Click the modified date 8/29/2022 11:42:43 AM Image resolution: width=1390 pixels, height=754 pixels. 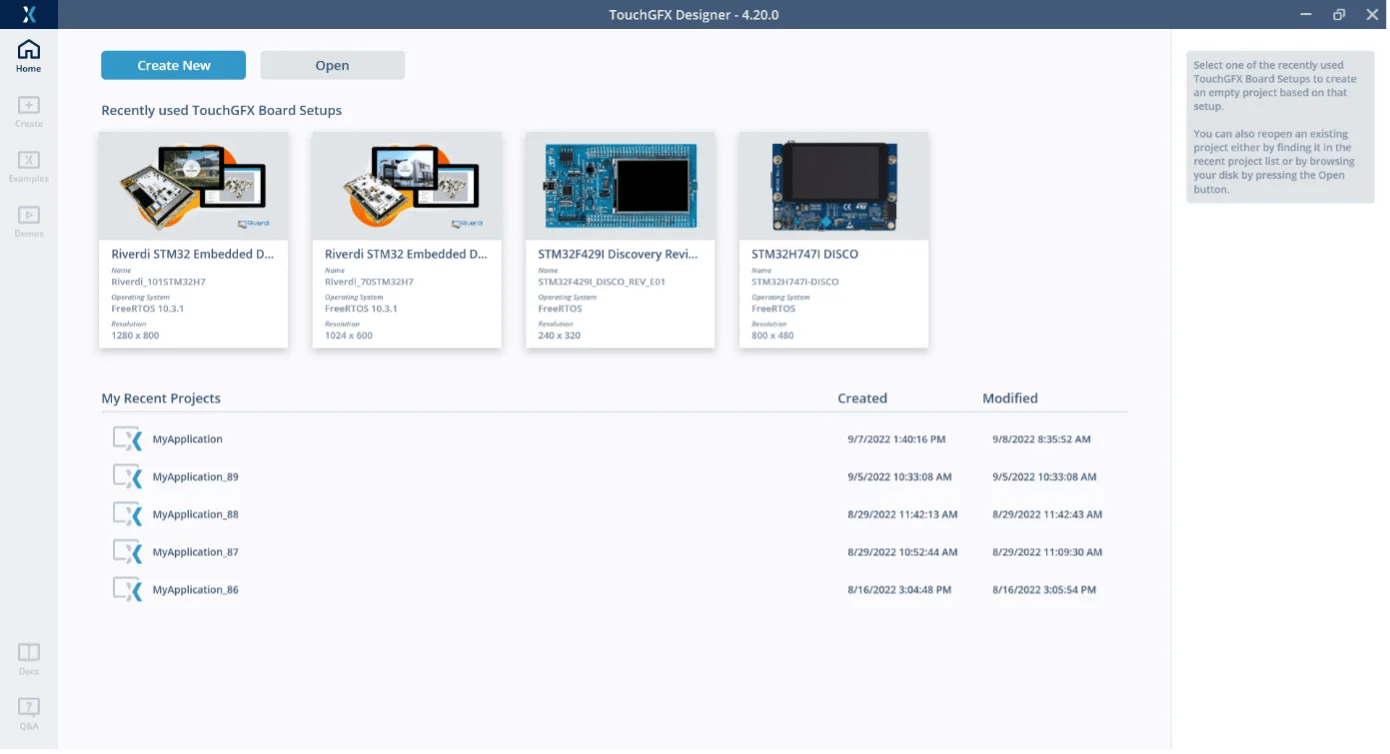pyautogui.click(x=1047, y=515)
